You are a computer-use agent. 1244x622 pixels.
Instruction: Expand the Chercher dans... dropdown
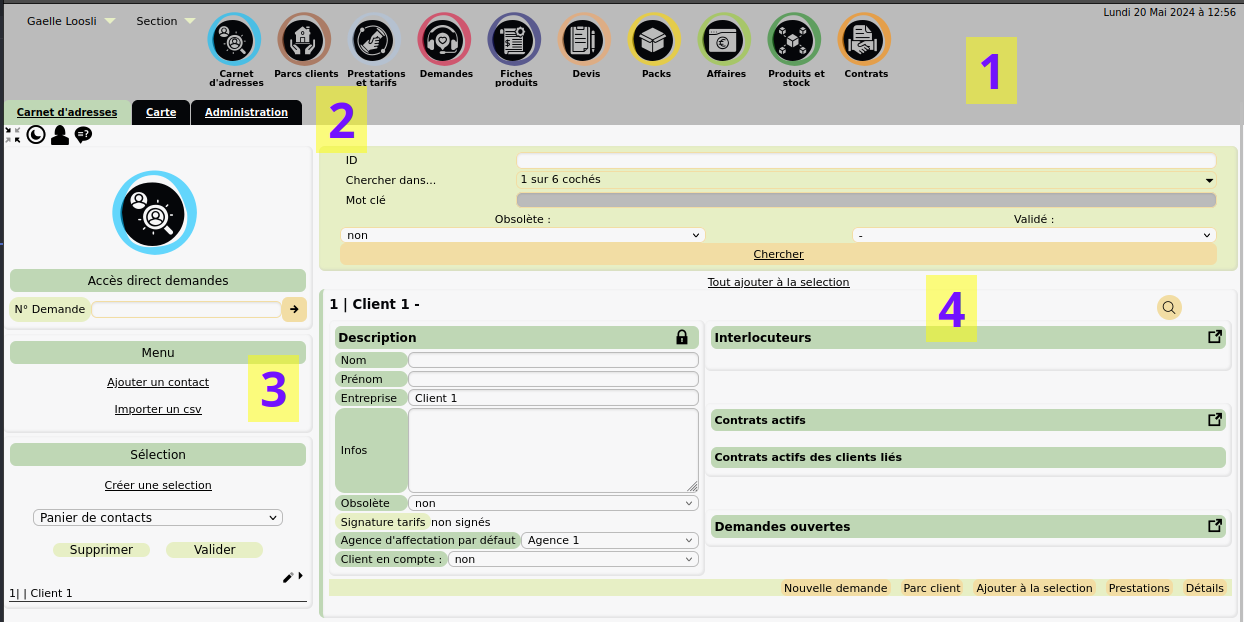pyautogui.click(x=866, y=180)
